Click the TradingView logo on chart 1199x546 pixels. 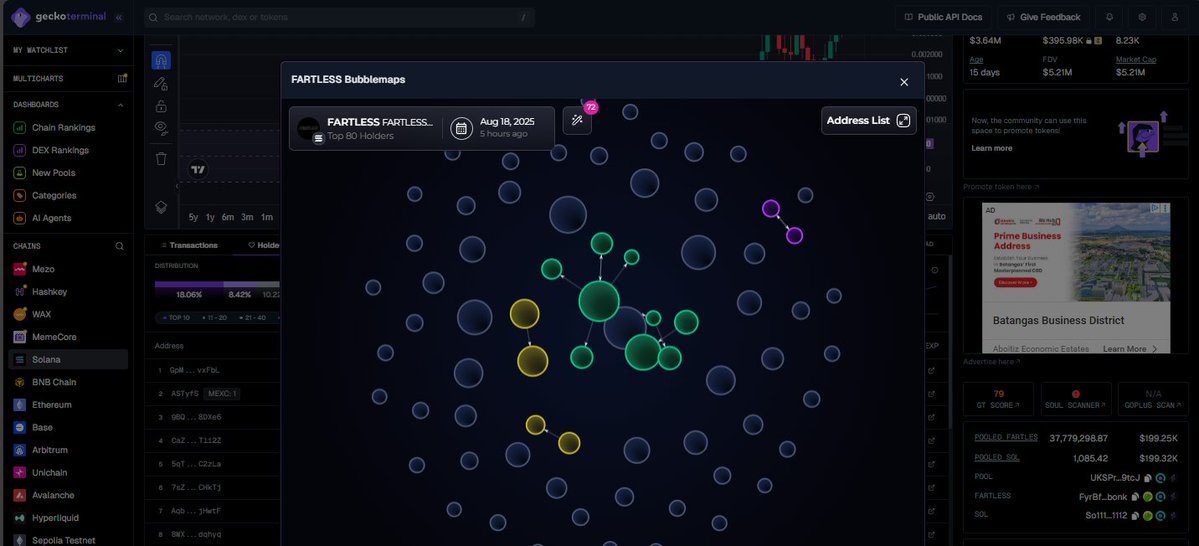point(198,170)
